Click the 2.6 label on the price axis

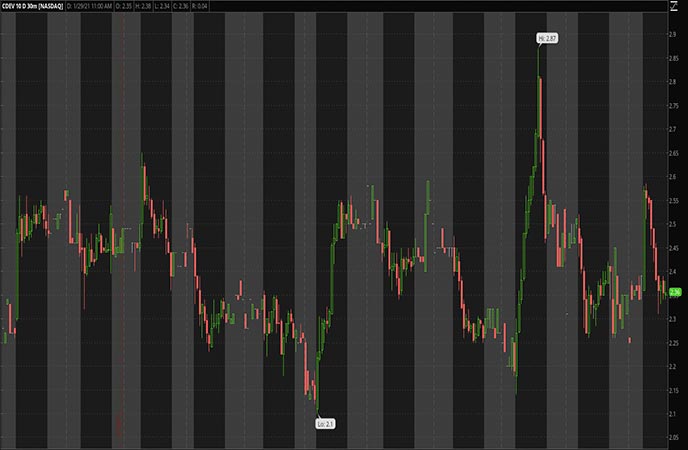[673, 177]
